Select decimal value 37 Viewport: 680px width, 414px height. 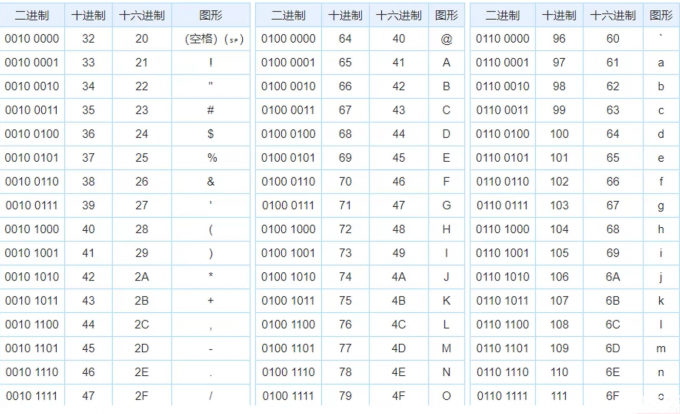point(88,158)
